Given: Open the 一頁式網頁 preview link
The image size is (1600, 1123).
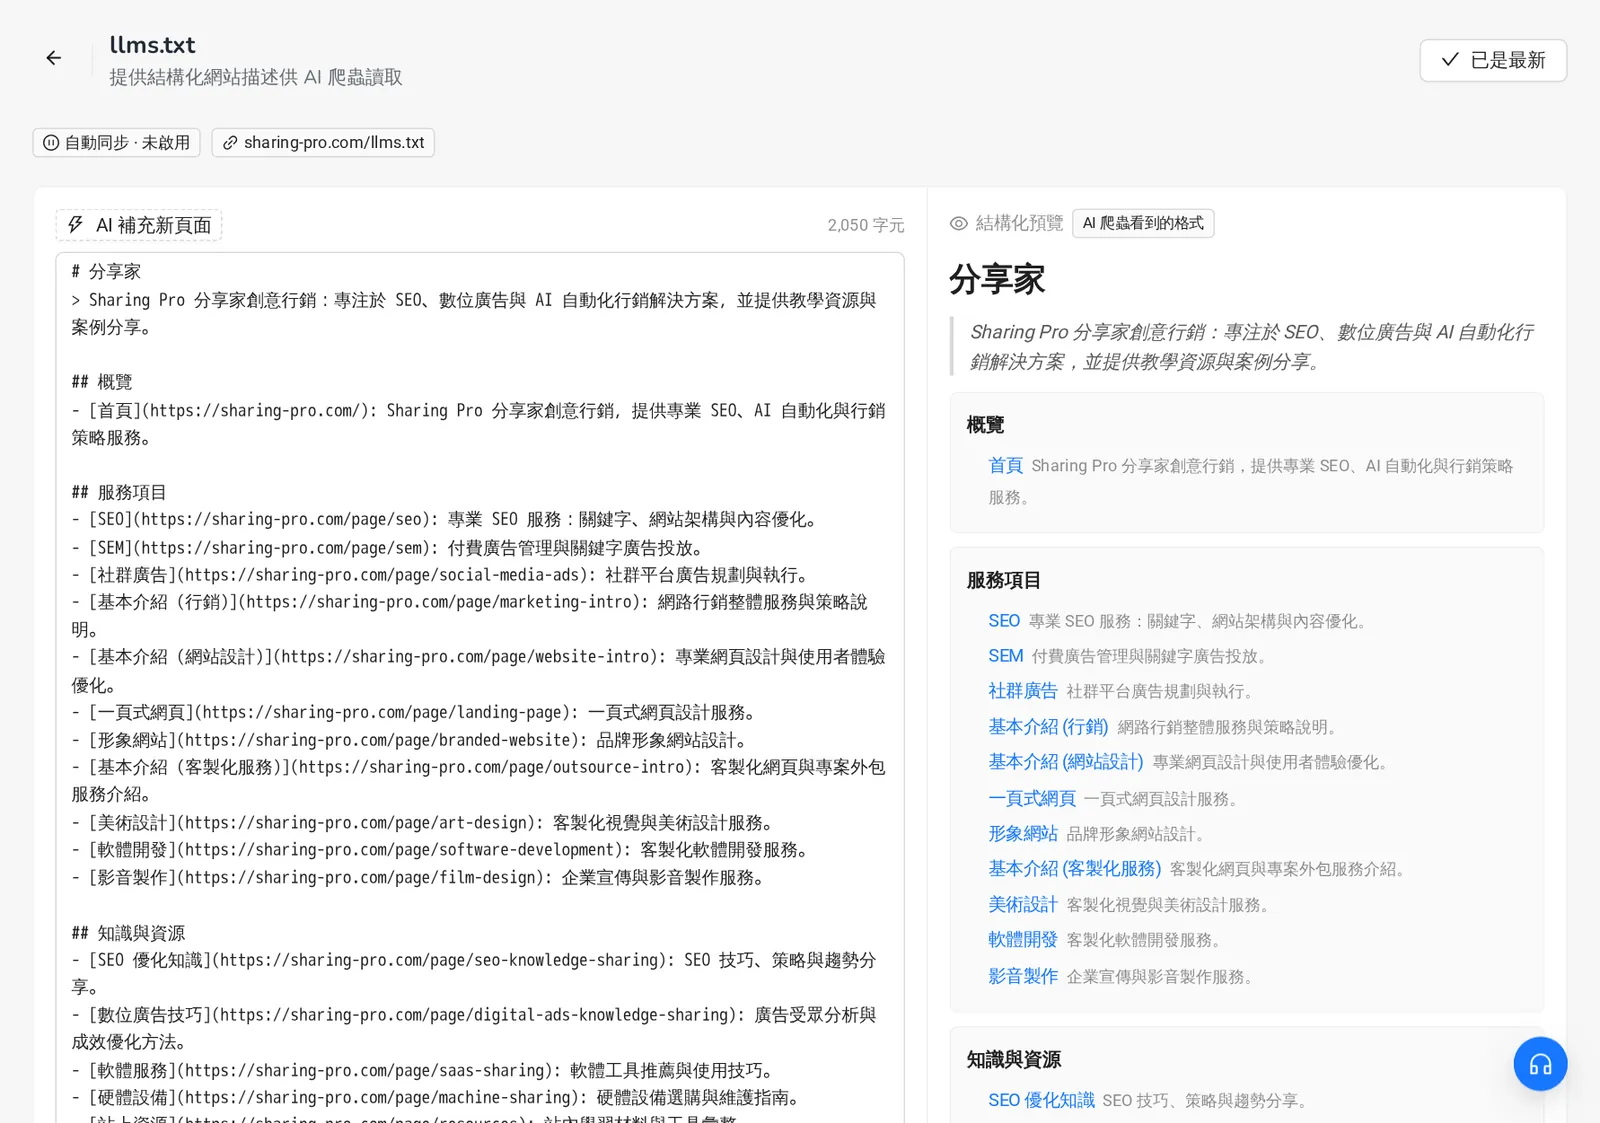Looking at the screenshot, I should pyautogui.click(x=1031, y=799).
